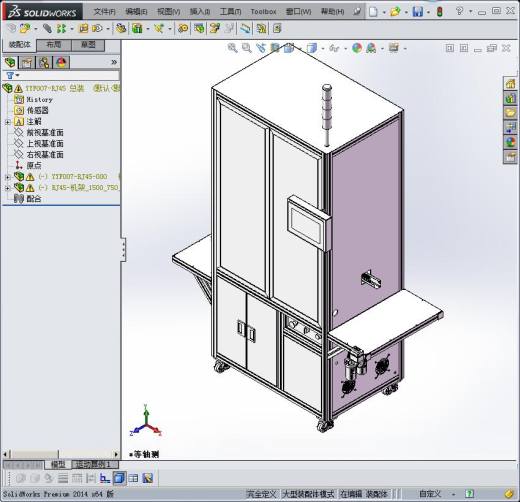Select 上视基准面 Top Plane in tree
This screenshot has height=502, width=520.
[x=45, y=144]
